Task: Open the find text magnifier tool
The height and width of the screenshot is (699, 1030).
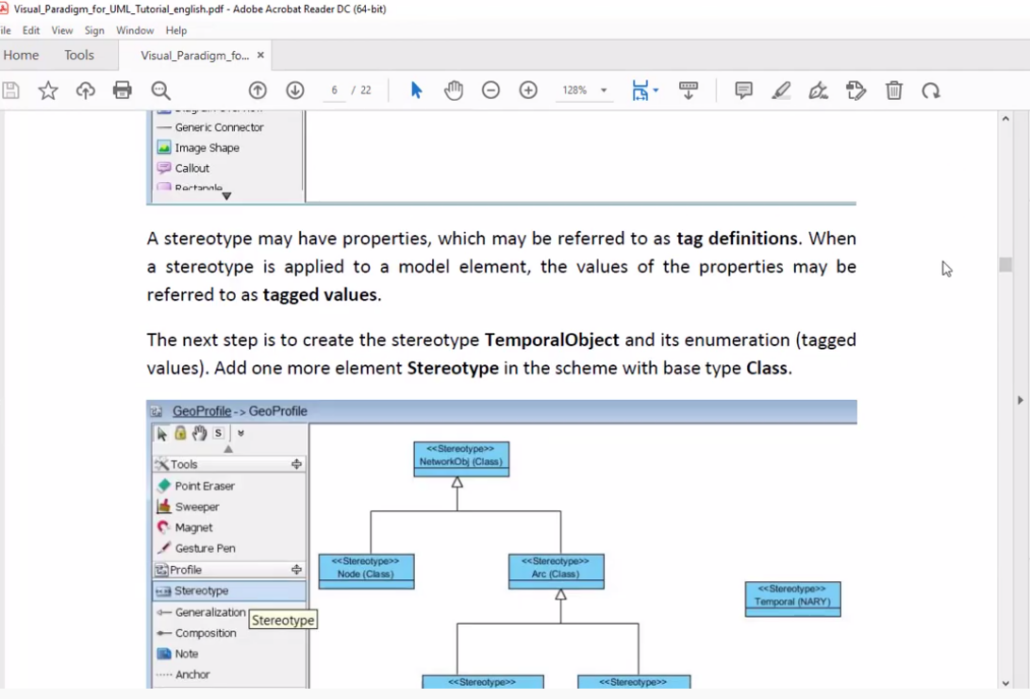Action: click(160, 90)
